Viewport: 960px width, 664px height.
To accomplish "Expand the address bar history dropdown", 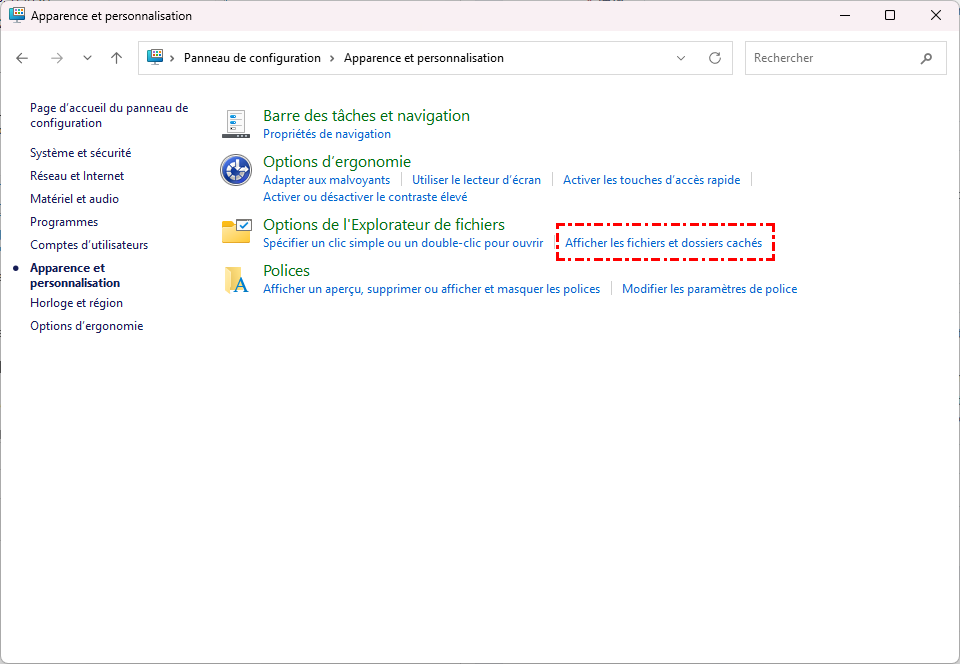I will point(681,58).
